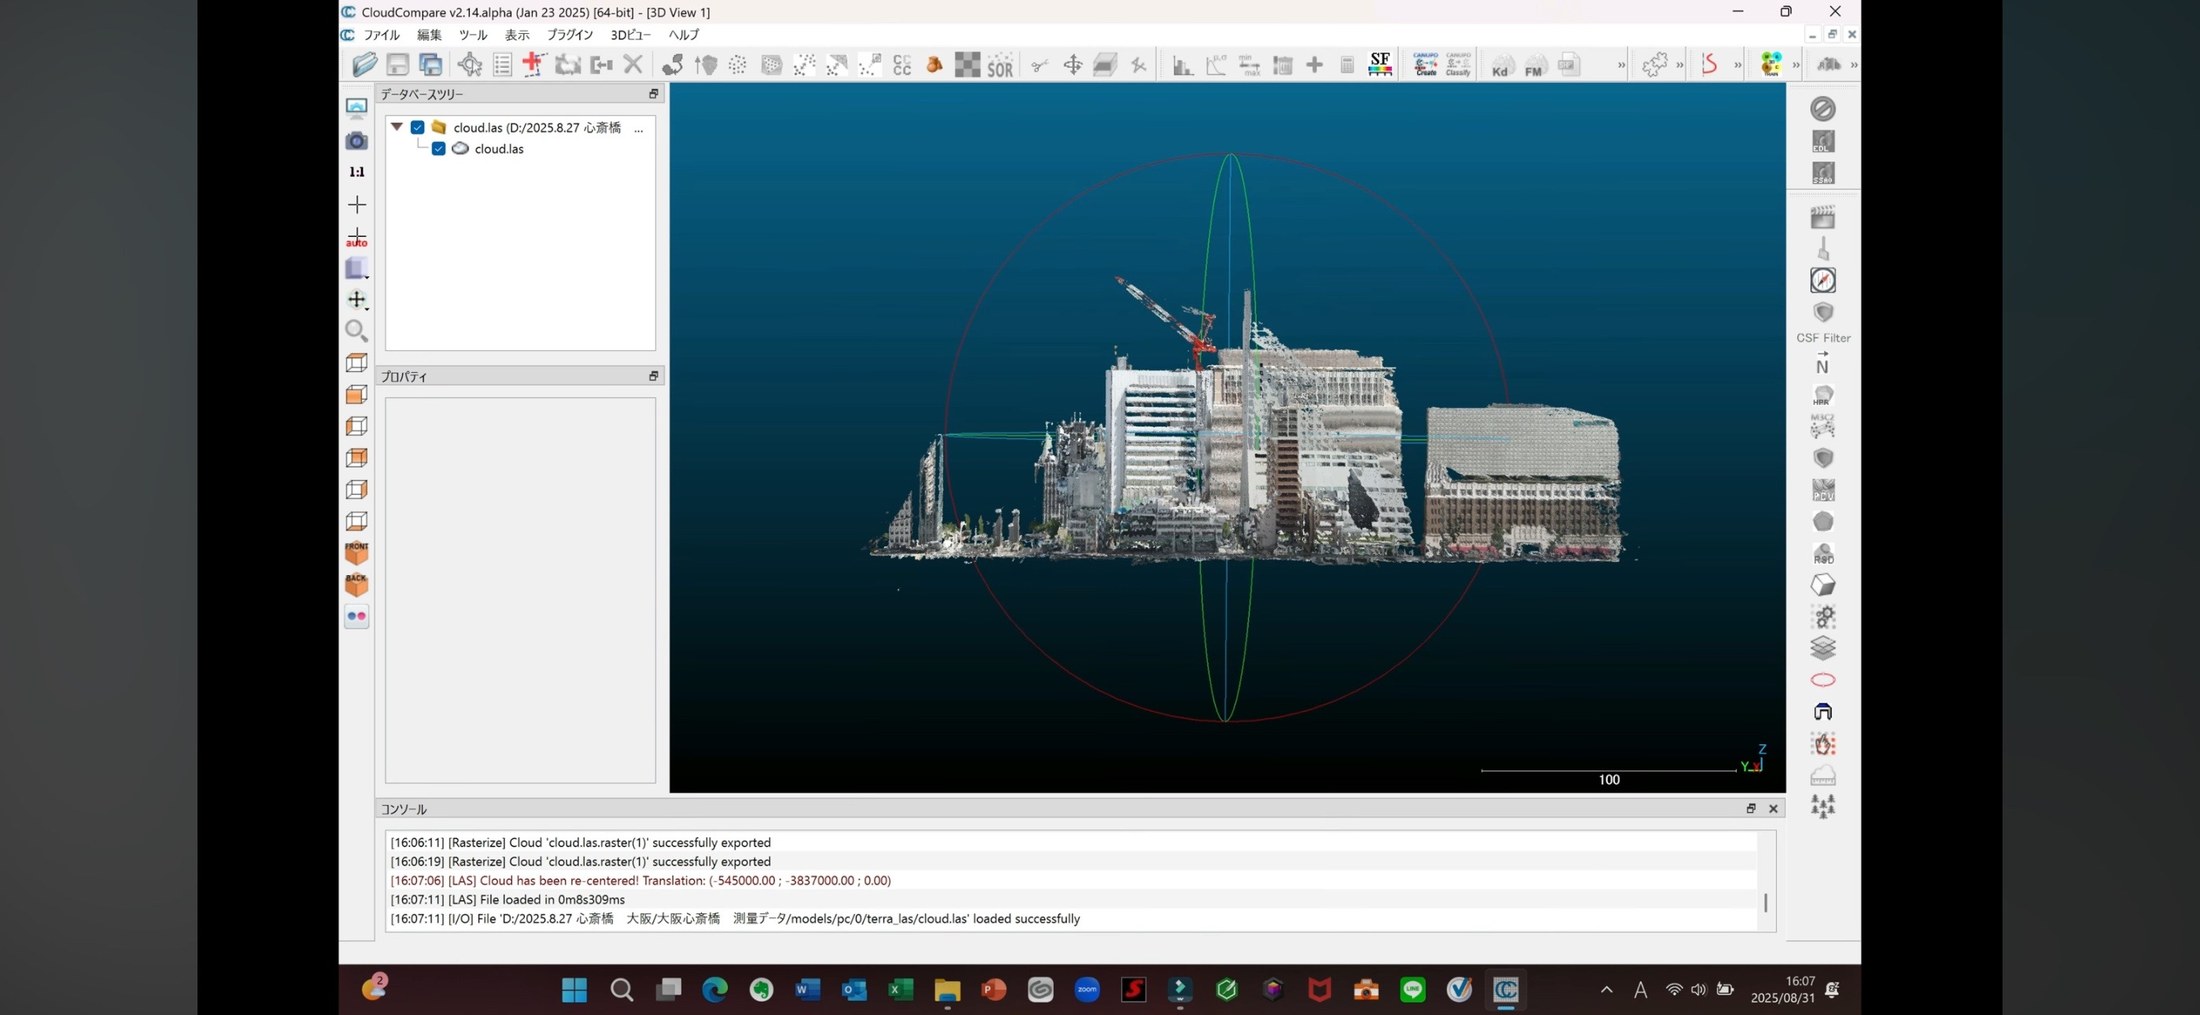
Task: Open CANUPO Create plugin
Action: click(x=1426, y=65)
